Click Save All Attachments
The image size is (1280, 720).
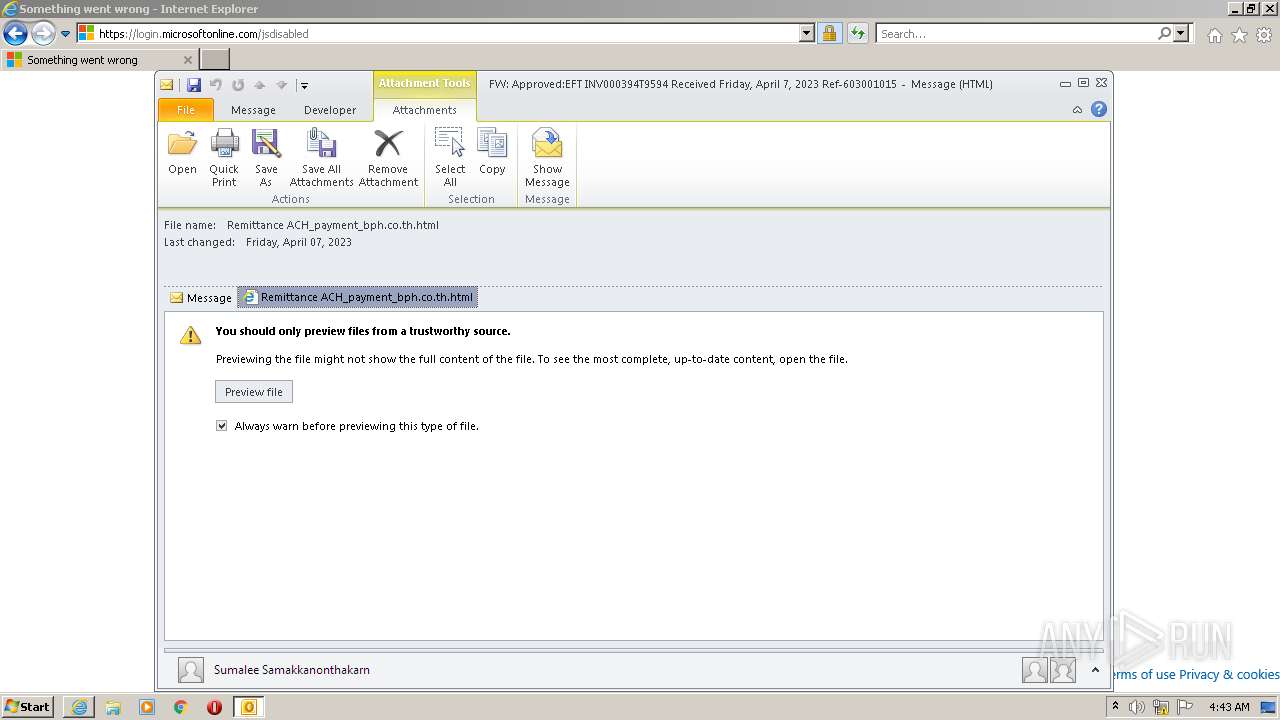click(x=321, y=157)
